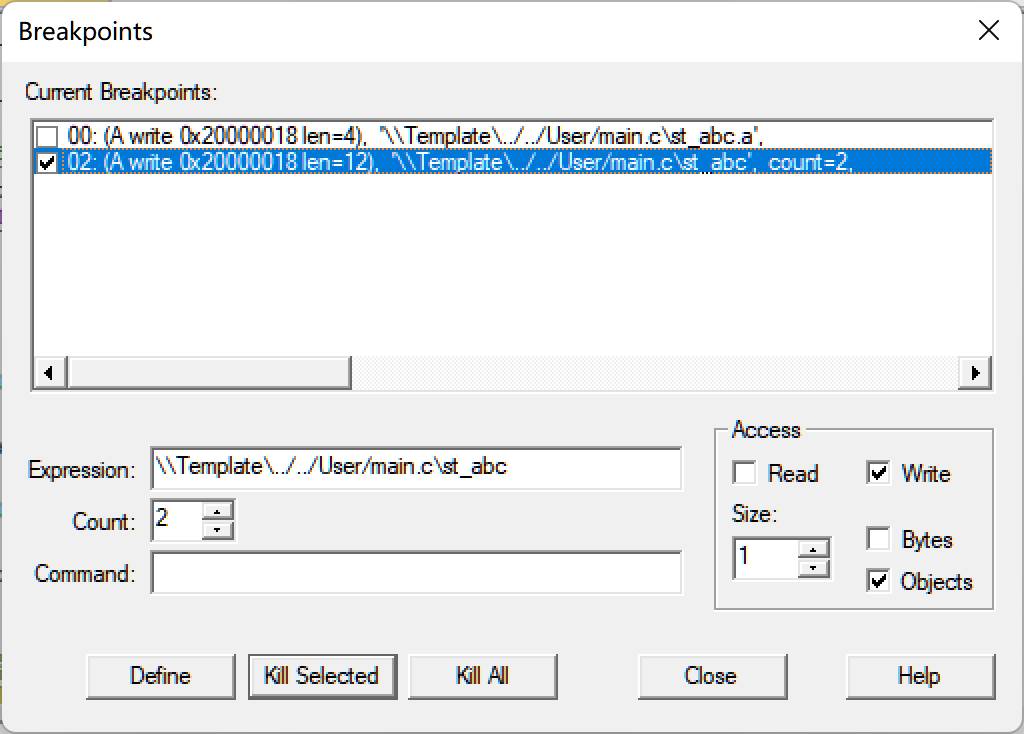The image size is (1024, 734).
Task: Enable the 00 breakpoint checkbox for st_abc.a
Action: (47, 136)
